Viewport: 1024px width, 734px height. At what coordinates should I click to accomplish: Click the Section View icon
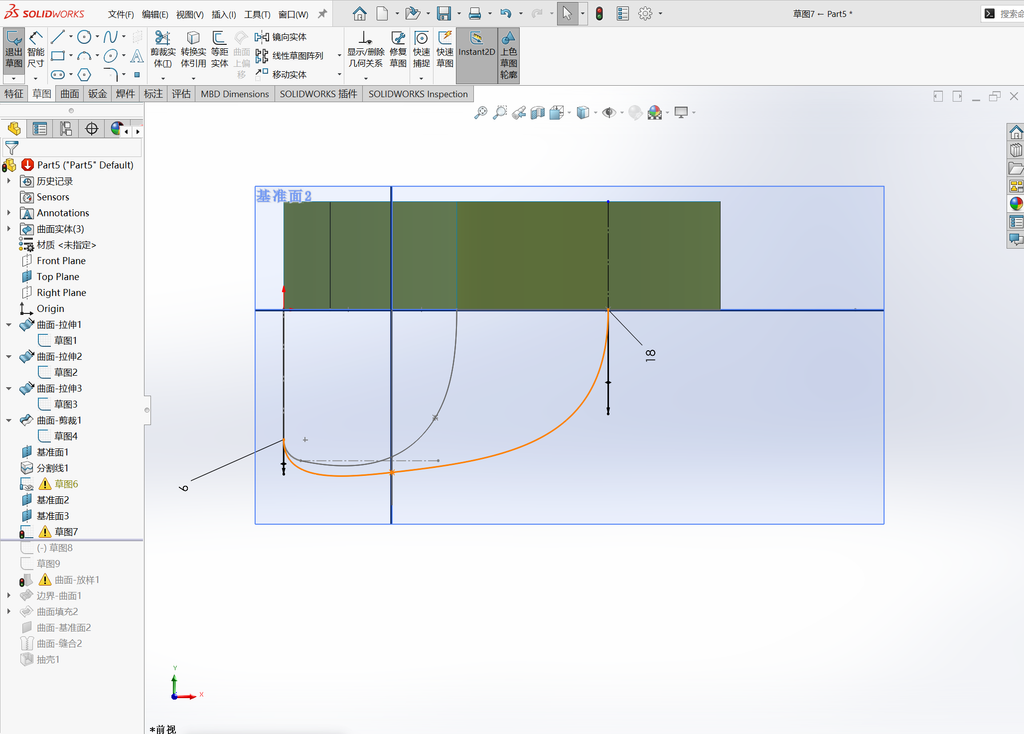(537, 113)
